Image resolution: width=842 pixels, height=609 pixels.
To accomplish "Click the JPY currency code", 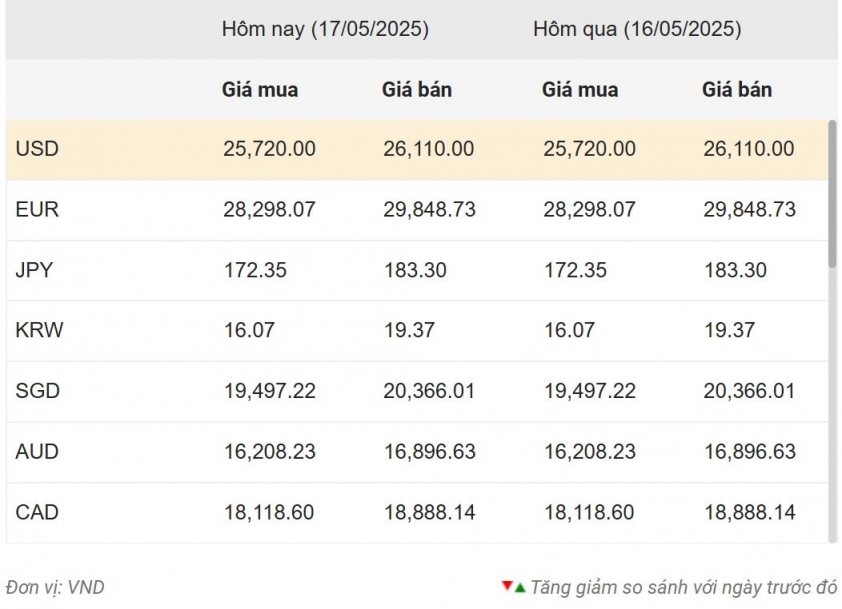I will click(37, 270).
